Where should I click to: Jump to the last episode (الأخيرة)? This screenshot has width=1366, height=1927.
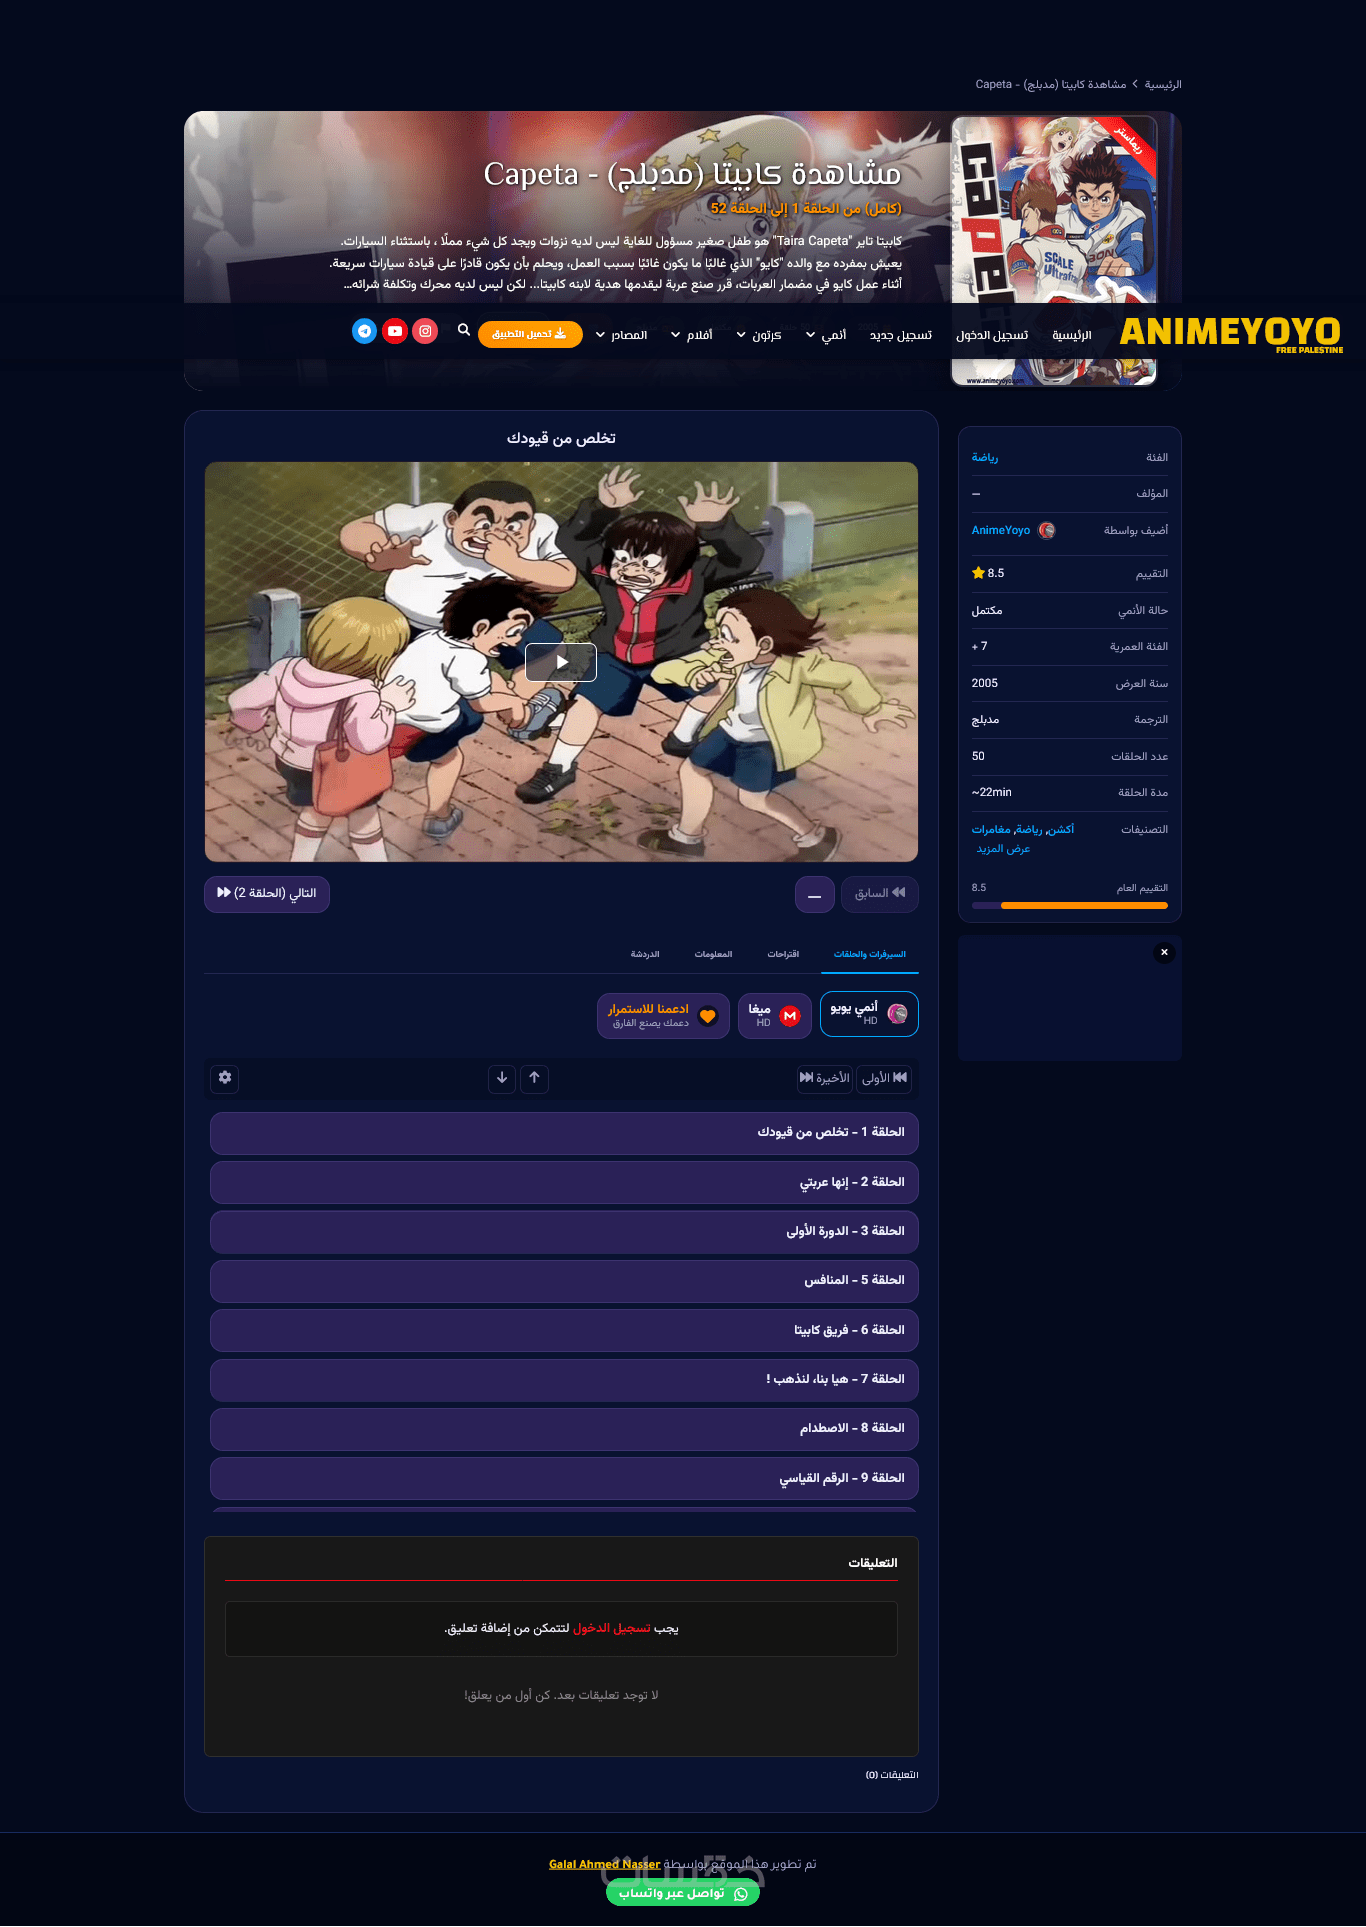click(825, 1078)
